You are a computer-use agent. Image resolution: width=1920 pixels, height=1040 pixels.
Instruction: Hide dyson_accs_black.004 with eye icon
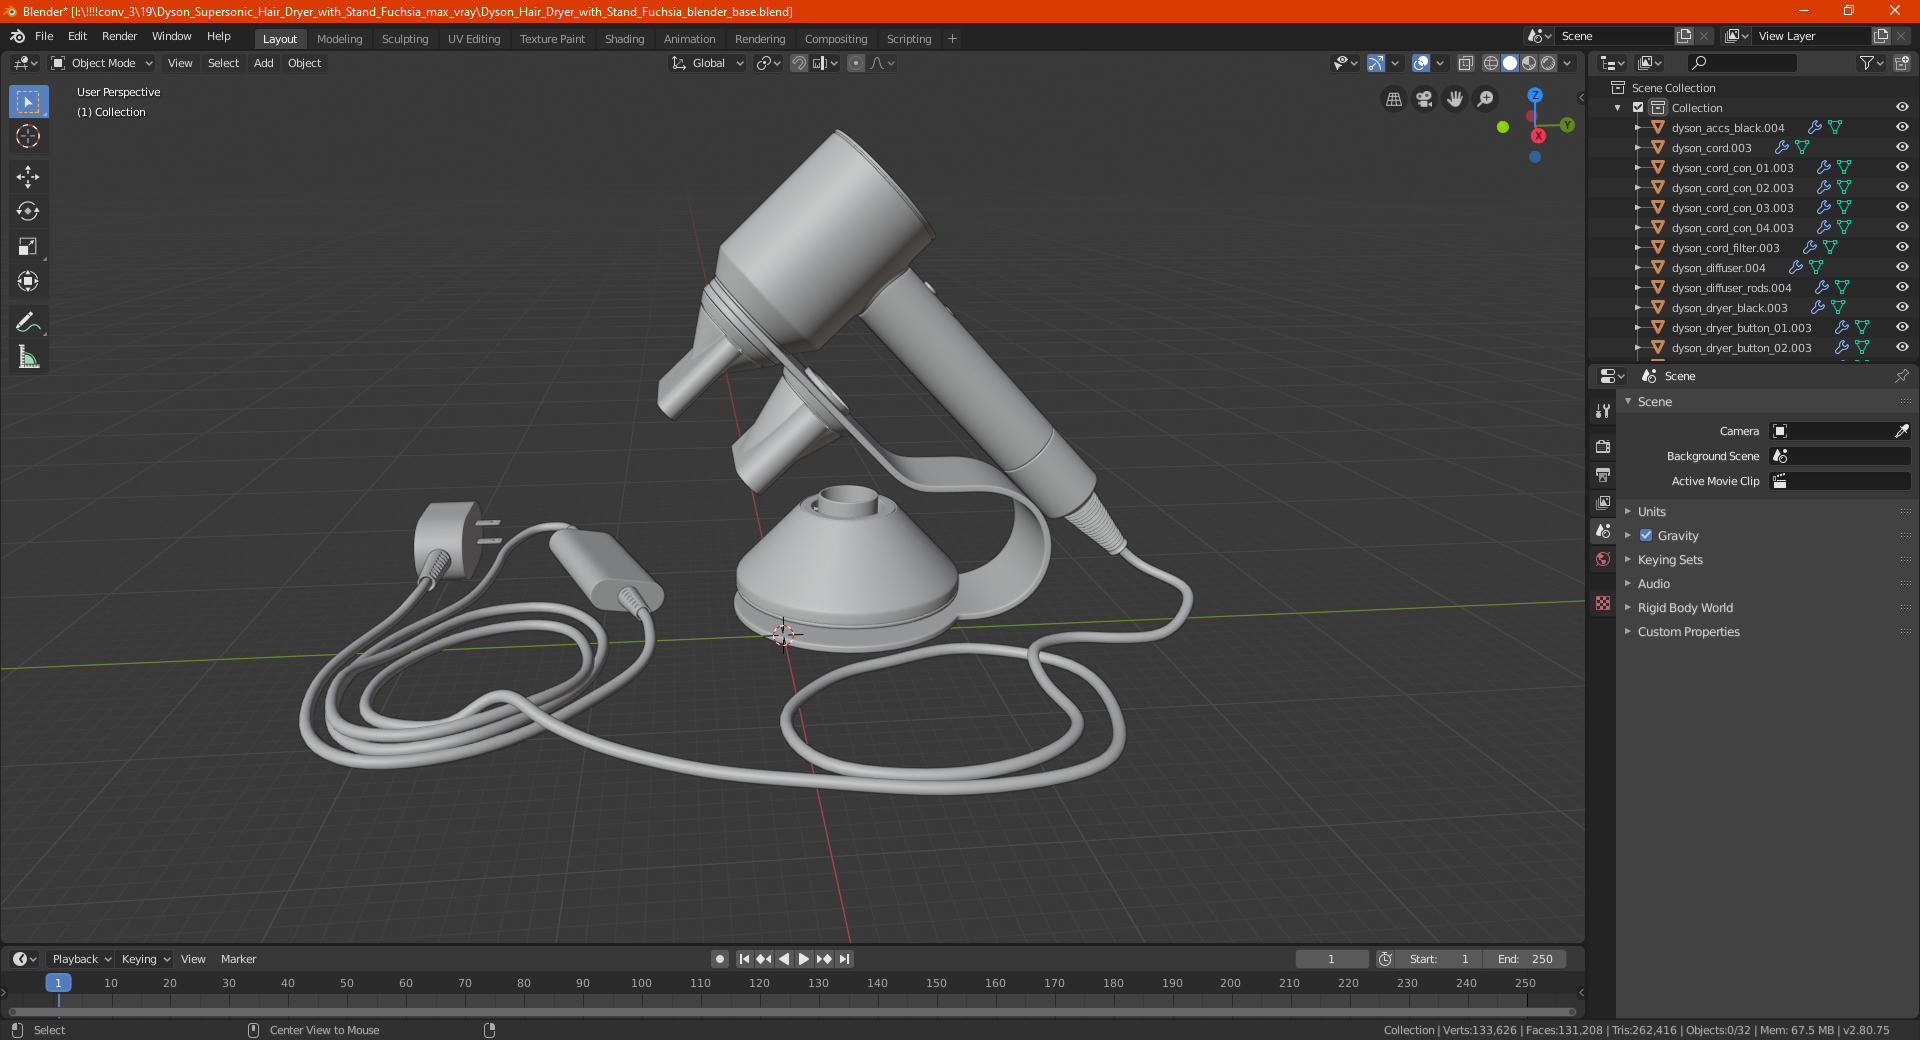[x=1902, y=127]
